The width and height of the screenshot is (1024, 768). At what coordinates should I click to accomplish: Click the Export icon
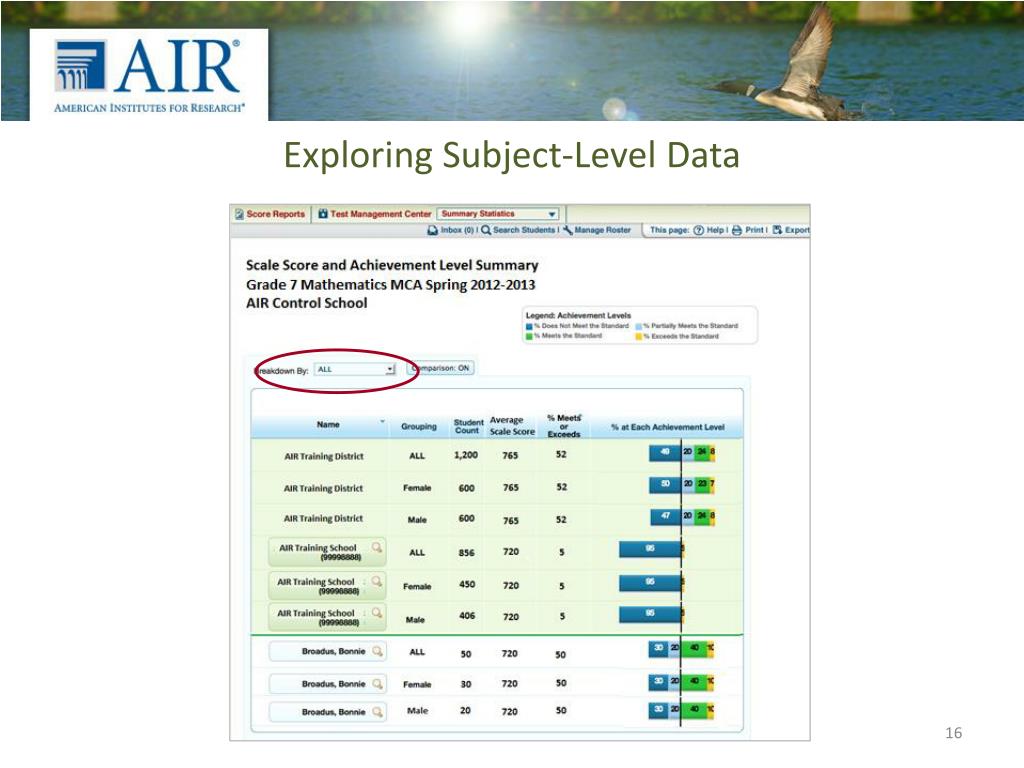coord(777,230)
